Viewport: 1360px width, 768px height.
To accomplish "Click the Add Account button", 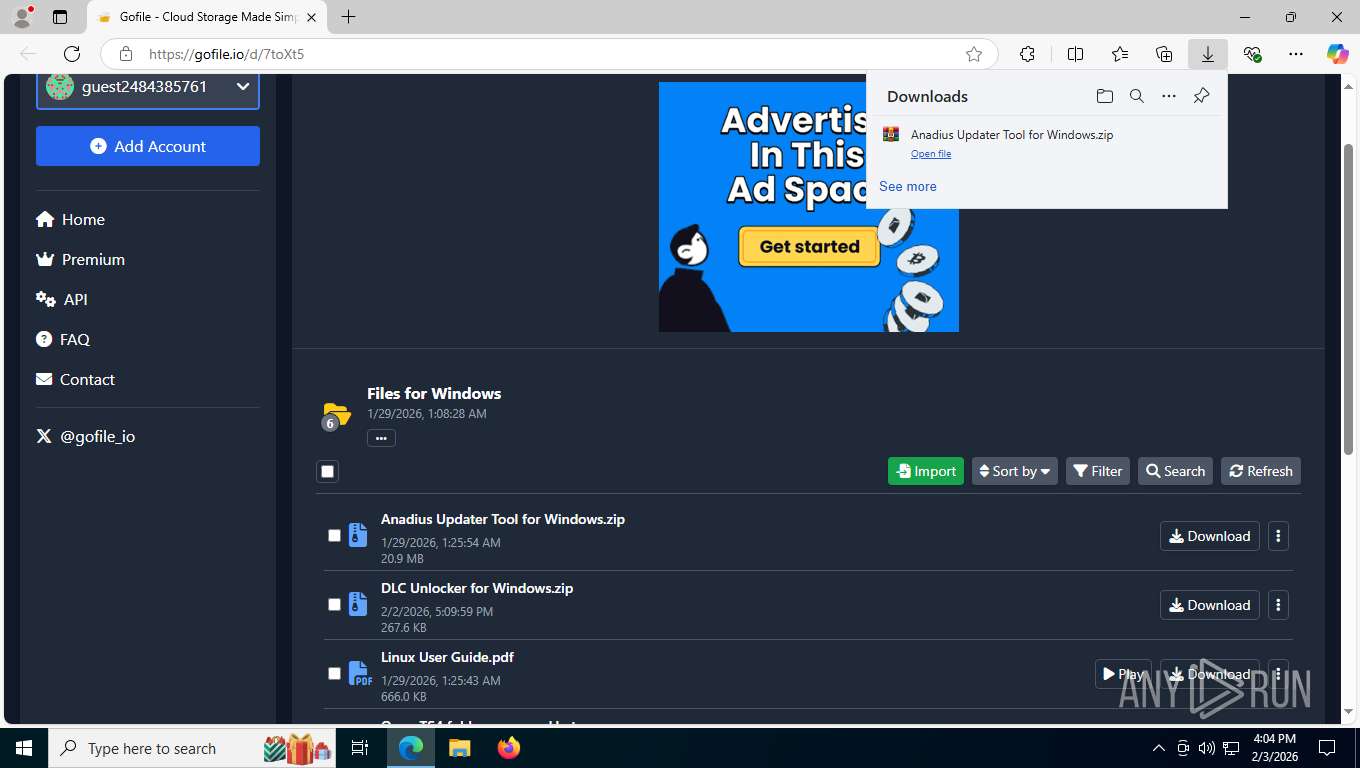I will (x=148, y=146).
